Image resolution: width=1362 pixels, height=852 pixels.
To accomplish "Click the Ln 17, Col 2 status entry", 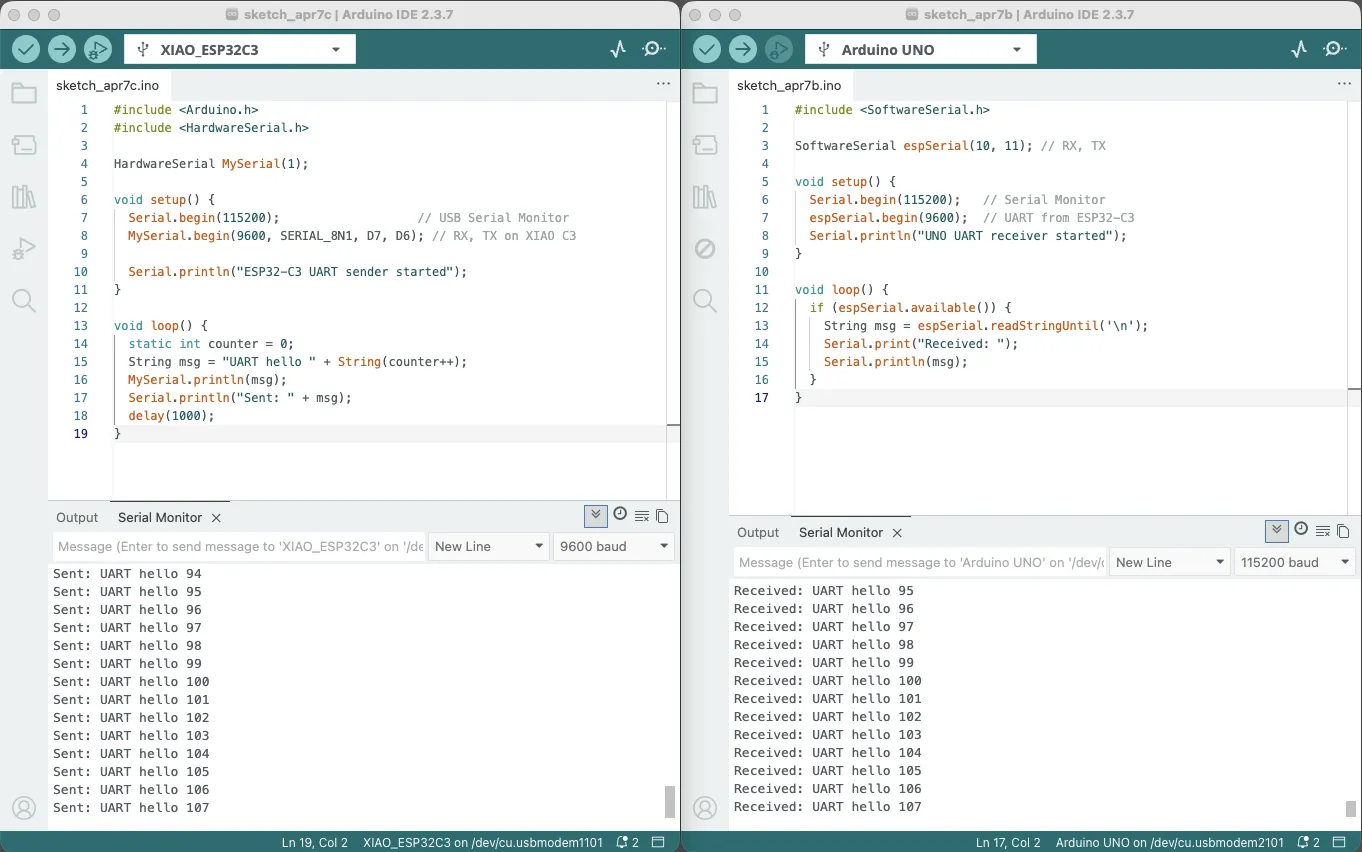I will coord(1008,843).
